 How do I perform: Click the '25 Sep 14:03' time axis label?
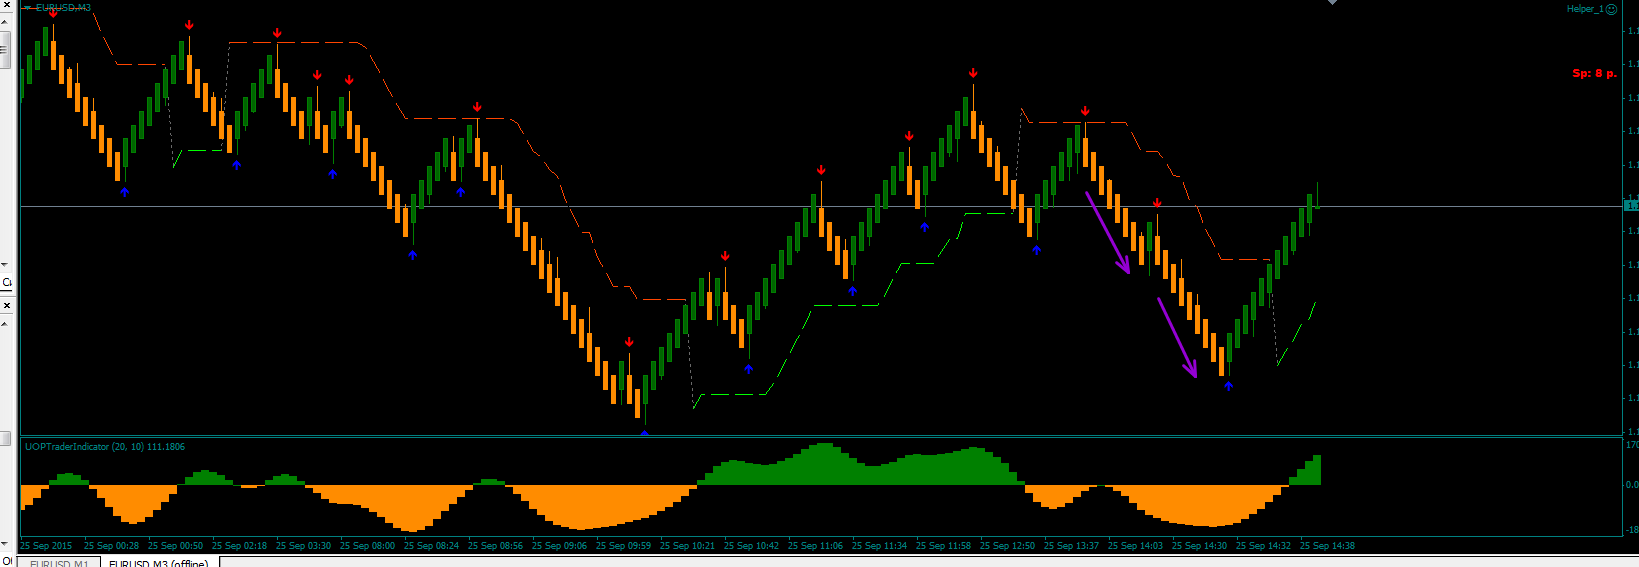(x=1135, y=546)
